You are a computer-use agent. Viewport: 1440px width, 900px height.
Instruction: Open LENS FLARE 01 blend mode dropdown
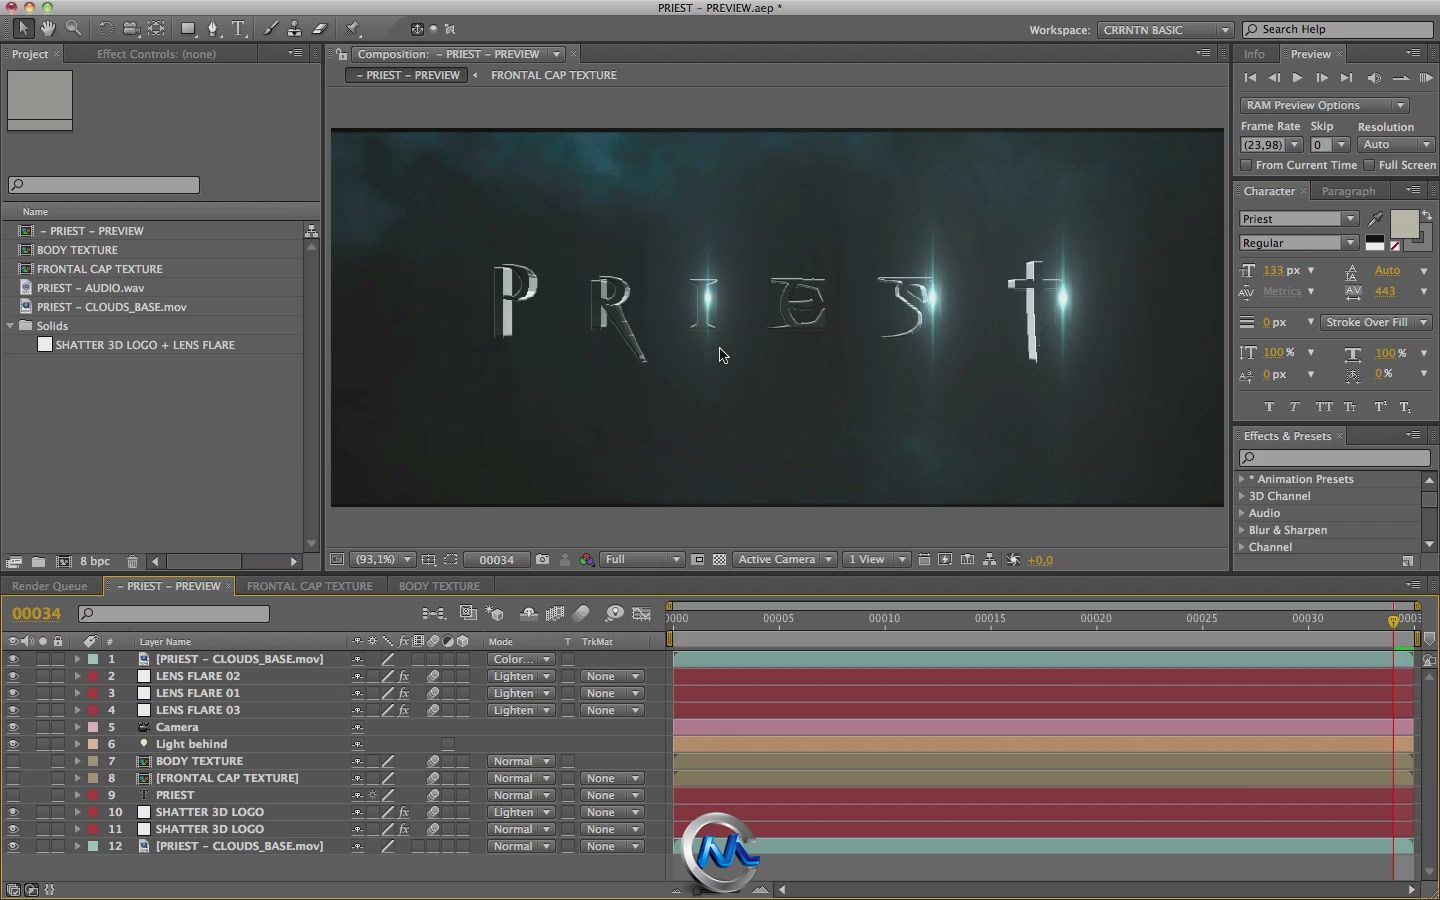coord(521,693)
